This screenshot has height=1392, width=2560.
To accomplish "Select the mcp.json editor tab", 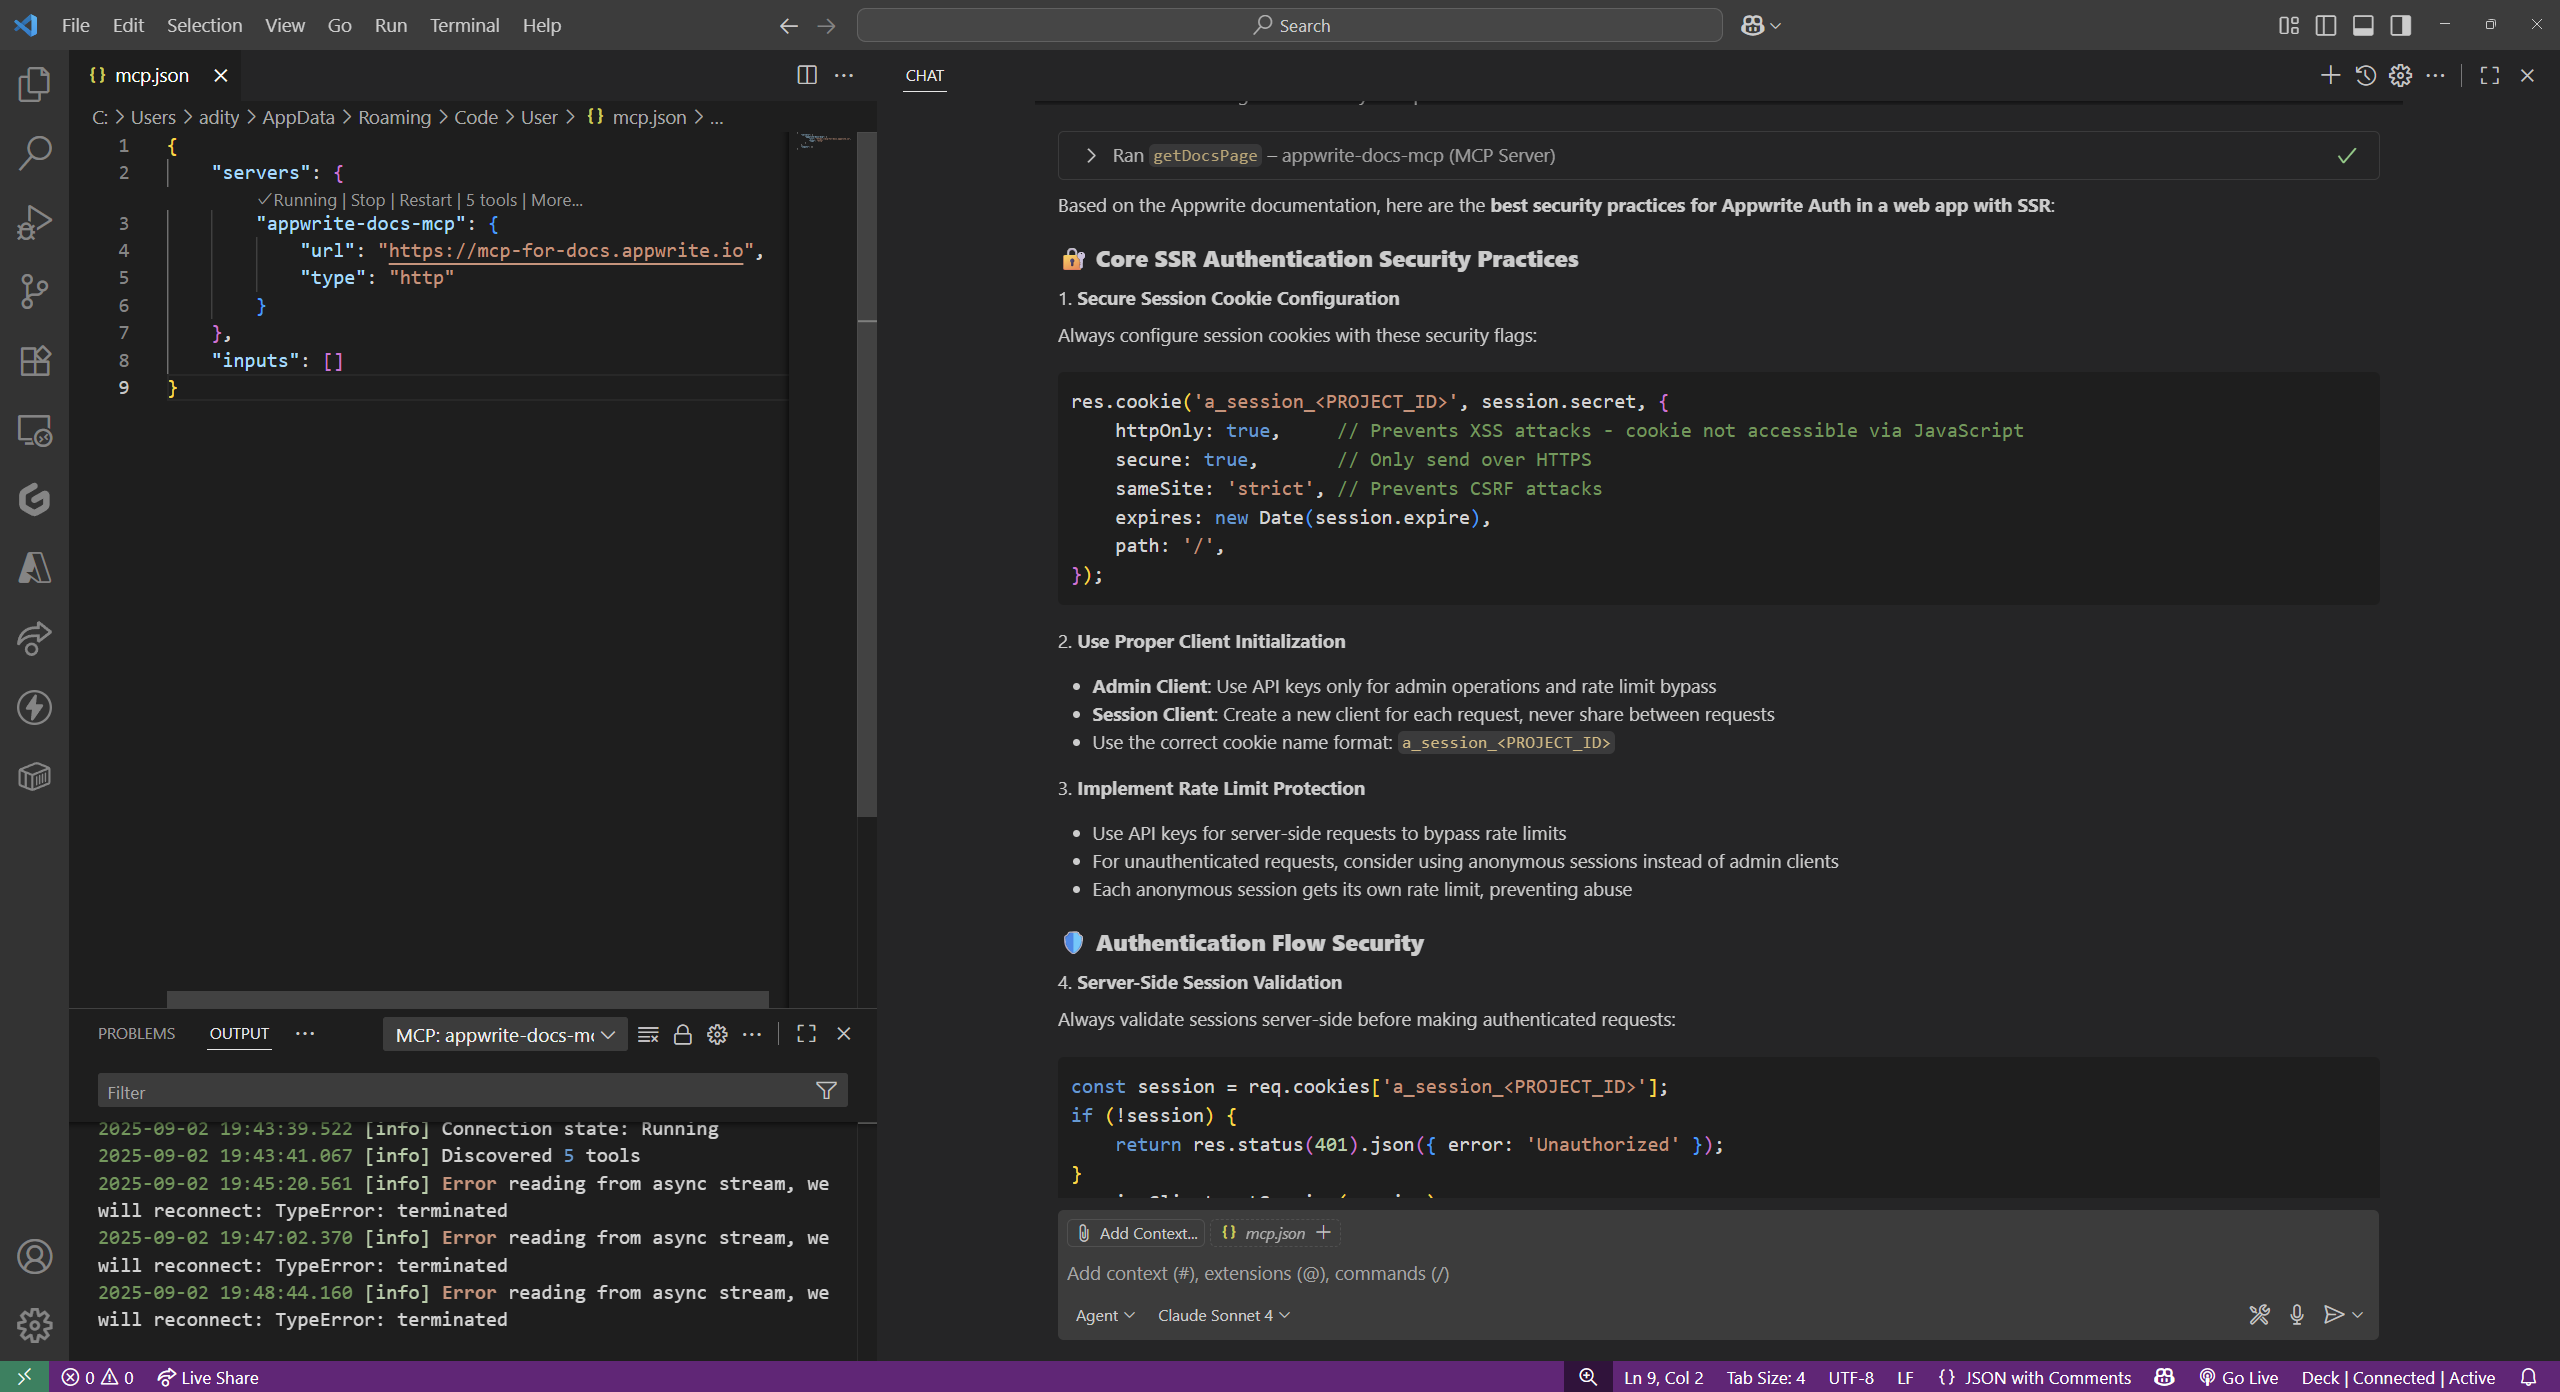I will click(154, 75).
